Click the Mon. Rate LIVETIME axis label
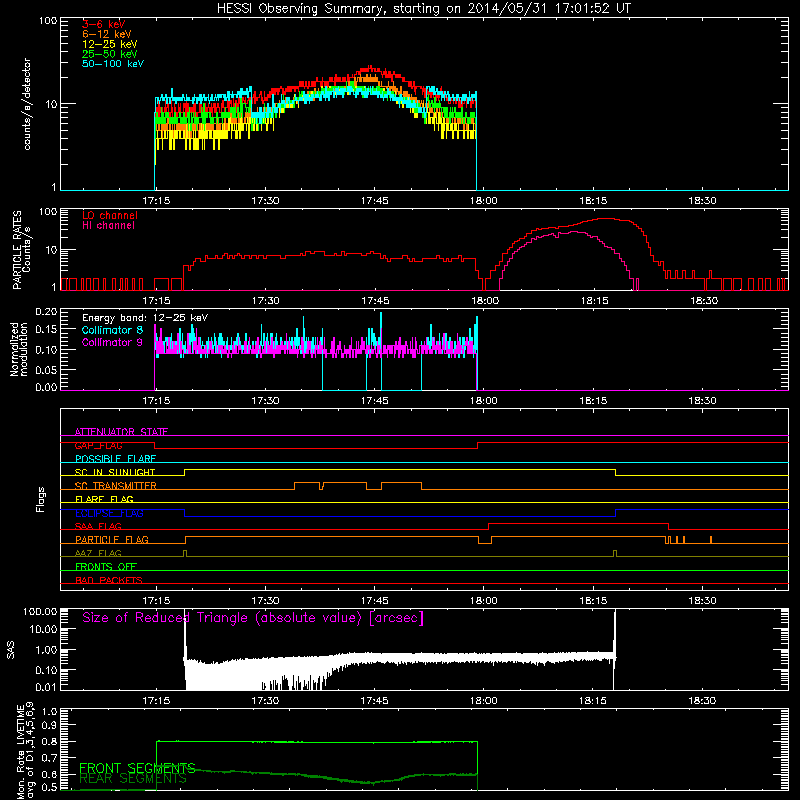Image resolution: width=800 pixels, height=800 pixels. pyautogui.click(x=26, y=750)
